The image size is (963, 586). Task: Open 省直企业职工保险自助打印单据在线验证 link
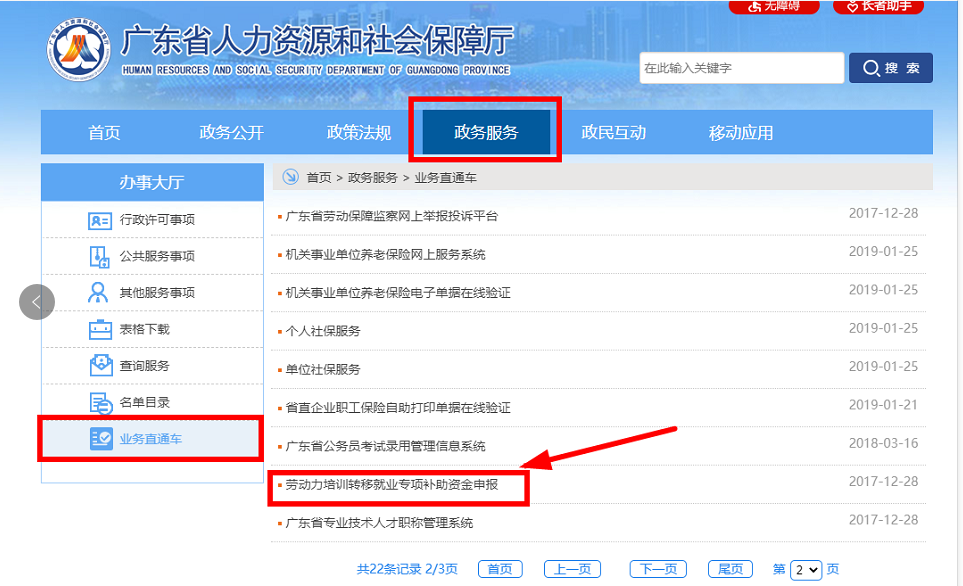pos(398,408)
